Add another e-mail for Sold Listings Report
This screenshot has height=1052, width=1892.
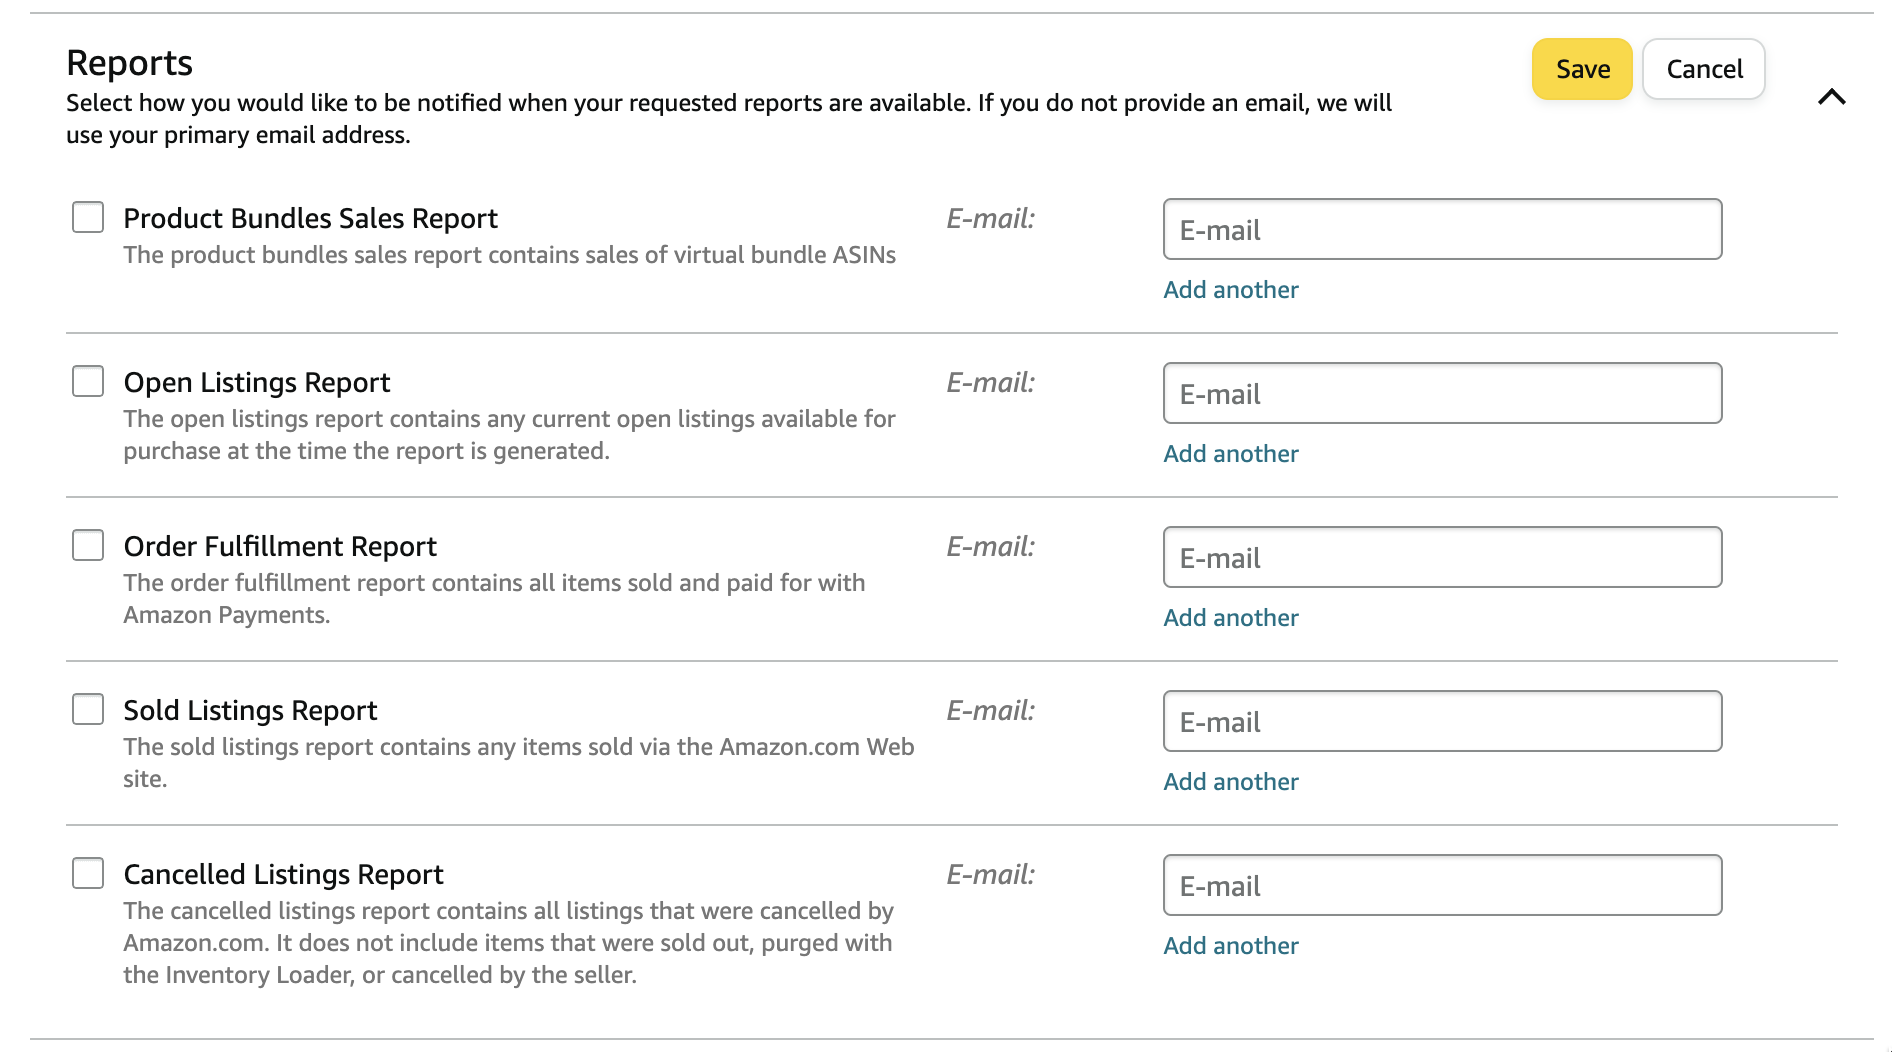pyautogui.click(x=1230, y=782)
